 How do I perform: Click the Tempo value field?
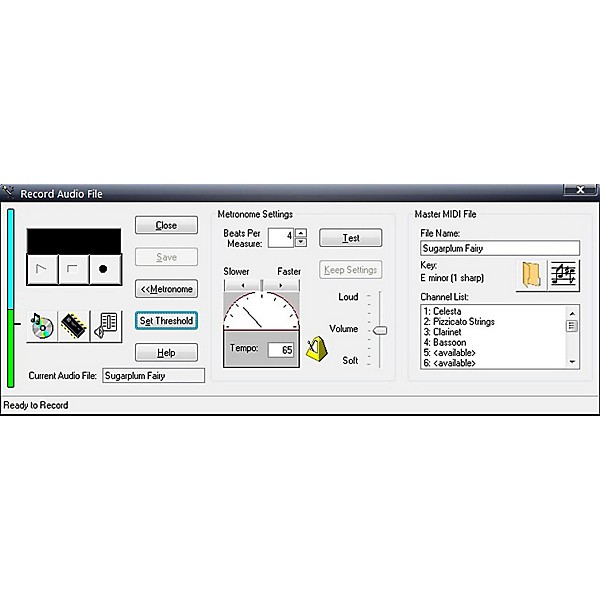coord(281,350)
